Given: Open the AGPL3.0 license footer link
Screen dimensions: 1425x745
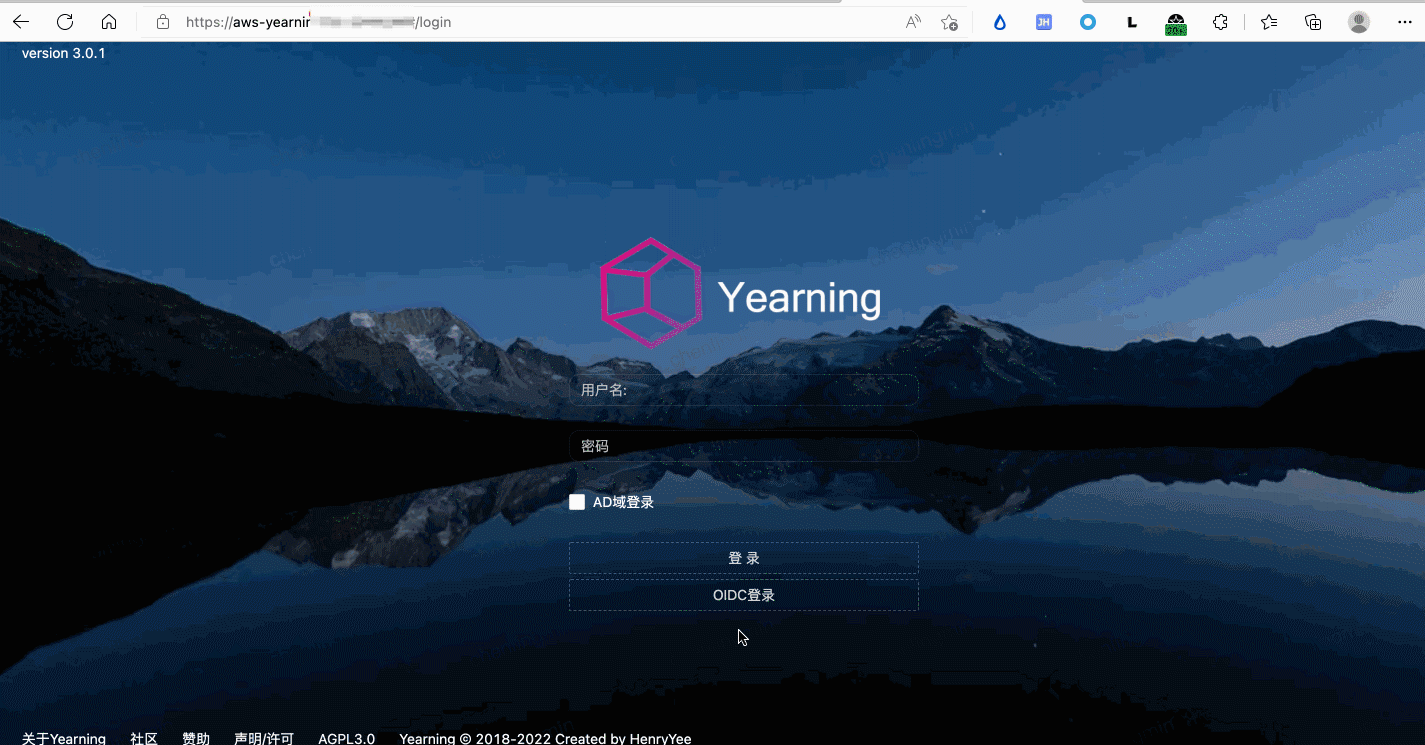Looking at the screenshot, I should tap(347, 738).
